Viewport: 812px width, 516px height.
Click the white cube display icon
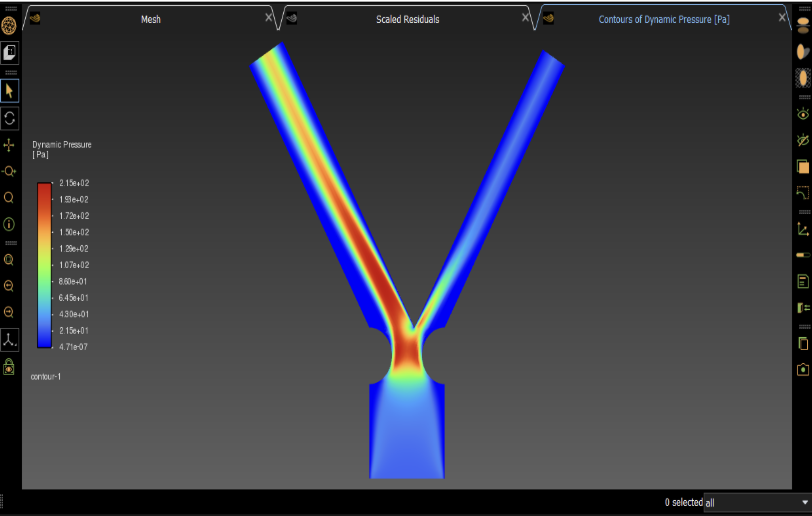click(x=9, y=52)
